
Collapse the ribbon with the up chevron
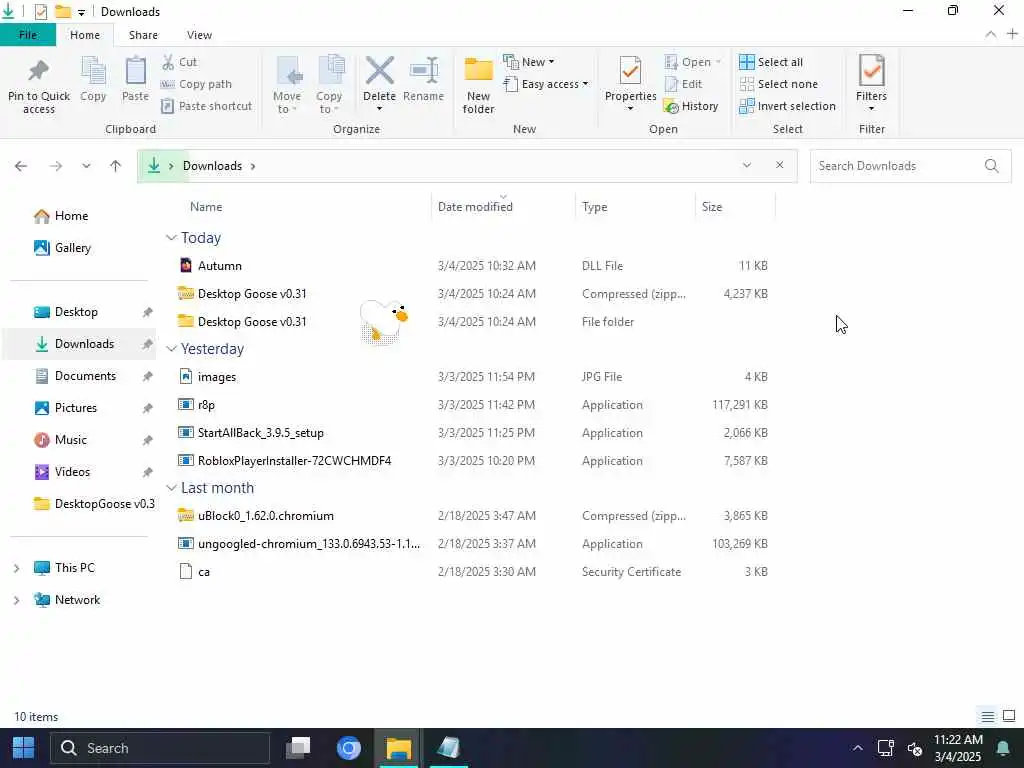pyautogui.click(x=991, y=35)
